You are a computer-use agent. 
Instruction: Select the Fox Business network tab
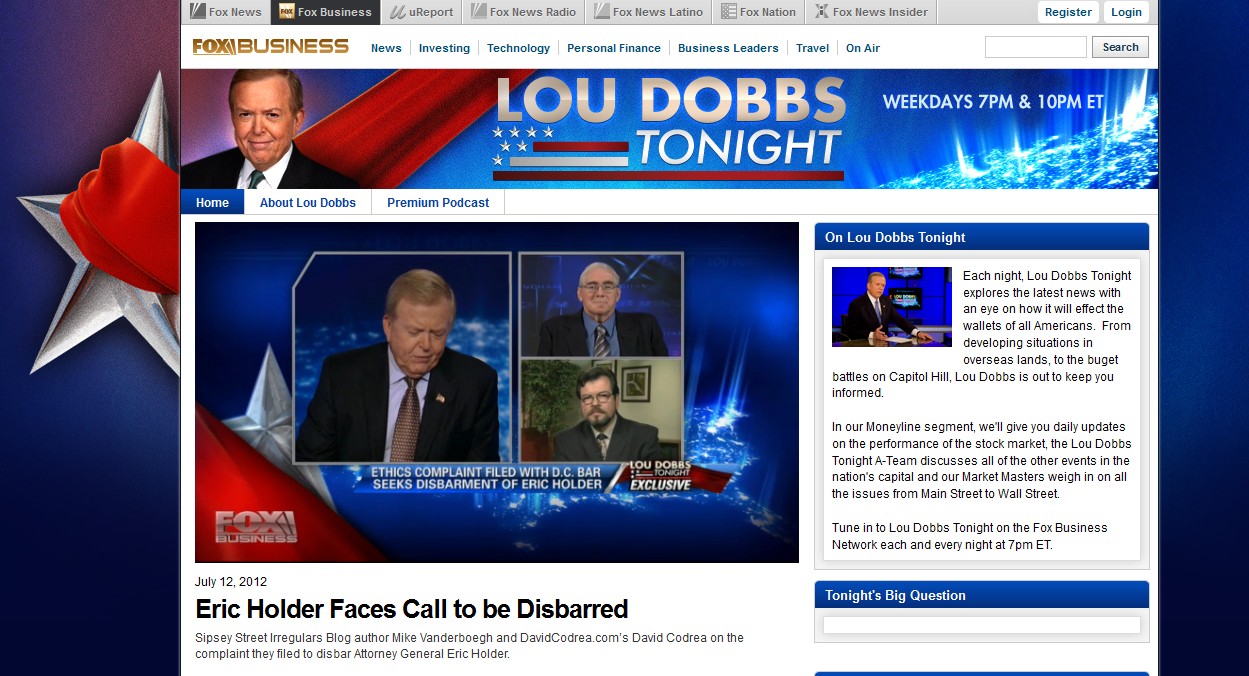tap(325, 12)
